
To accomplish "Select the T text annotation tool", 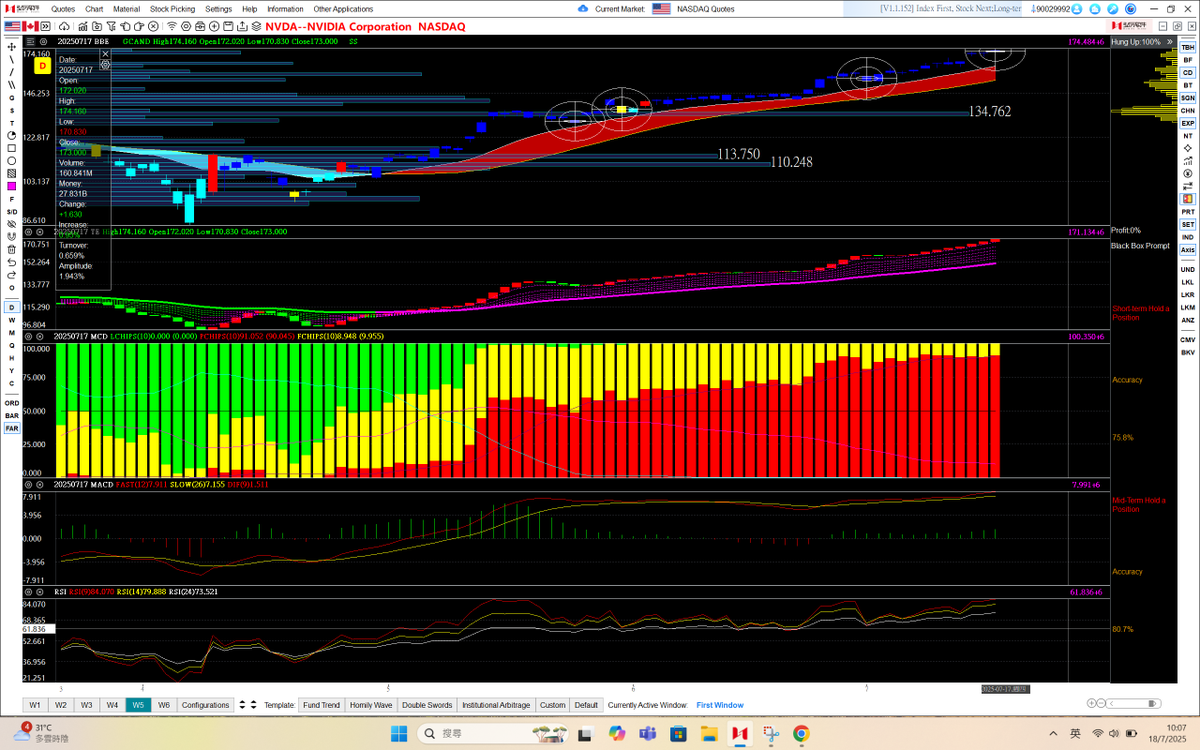I will (12, 122).
